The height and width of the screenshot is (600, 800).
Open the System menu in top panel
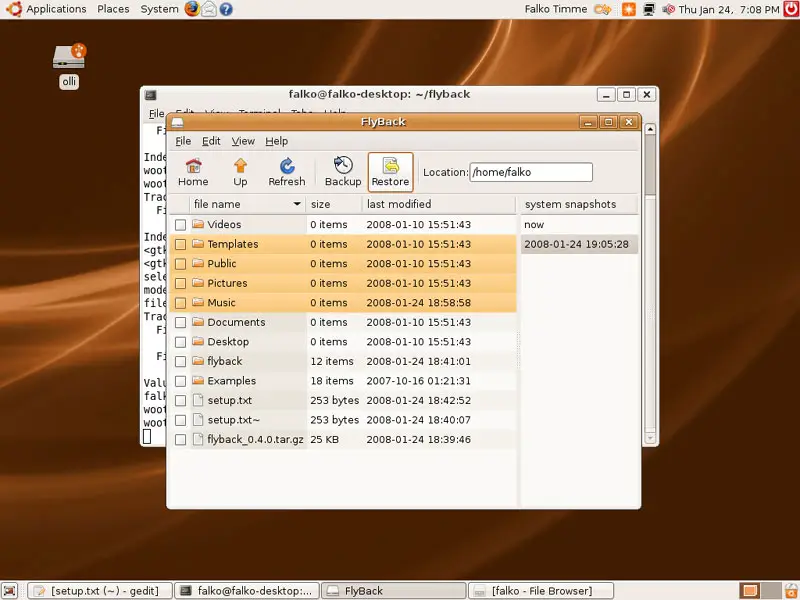[159, 9]
